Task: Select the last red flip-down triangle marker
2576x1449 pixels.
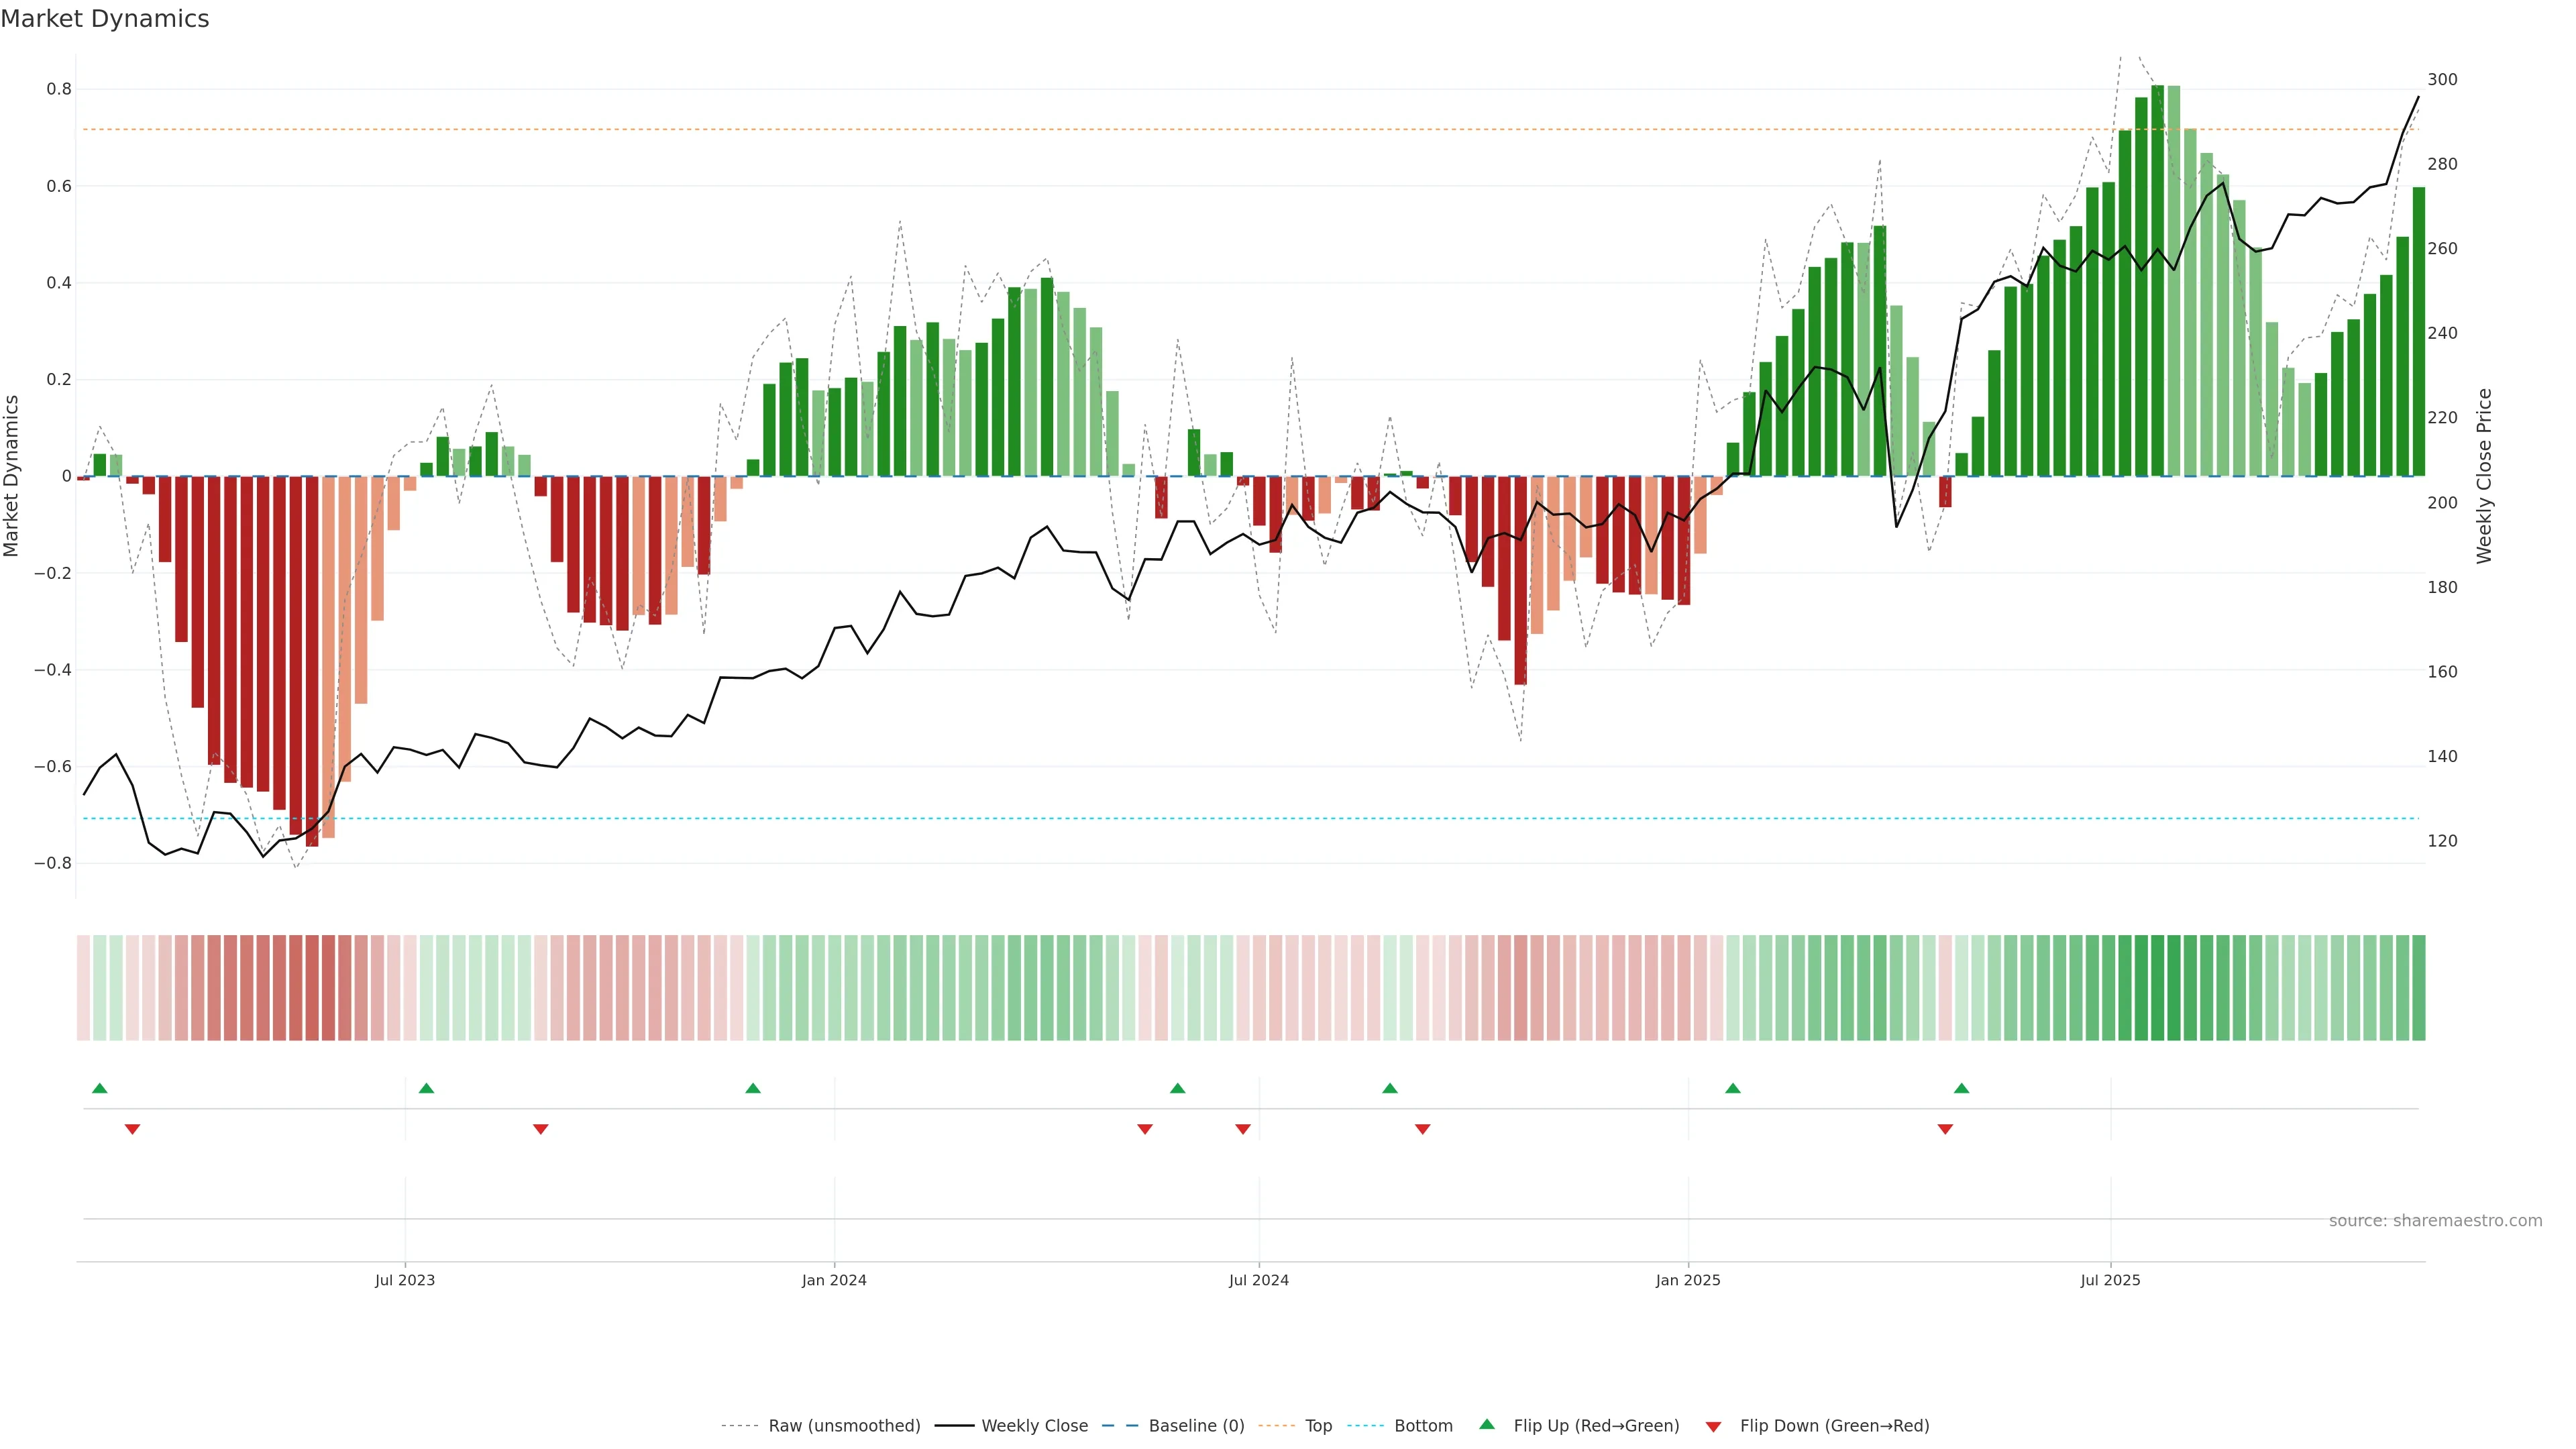Action: [x=1945, y=1129]
